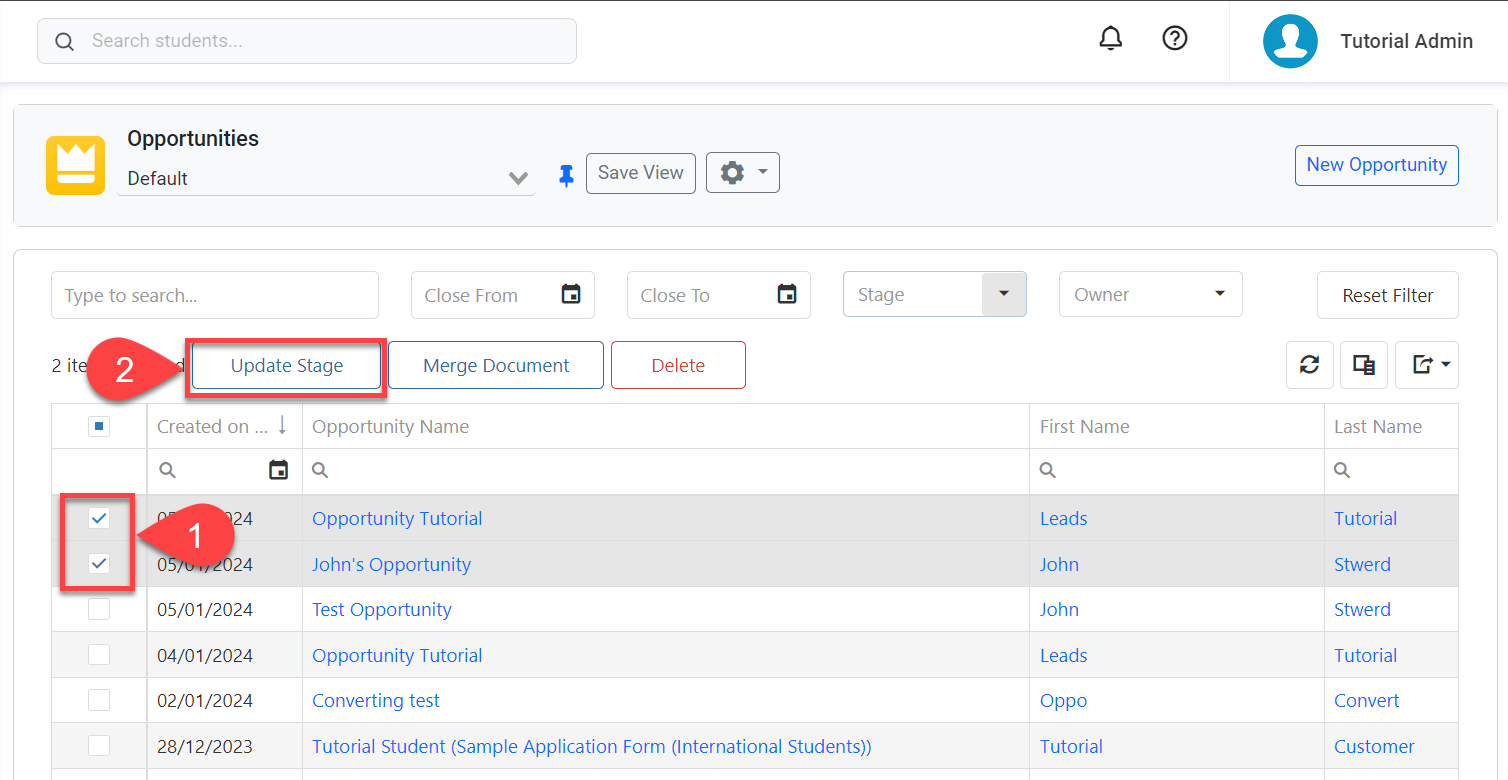Click first name Oppo link
This screenshot has height=780, width=1508.
[1063, 700]
